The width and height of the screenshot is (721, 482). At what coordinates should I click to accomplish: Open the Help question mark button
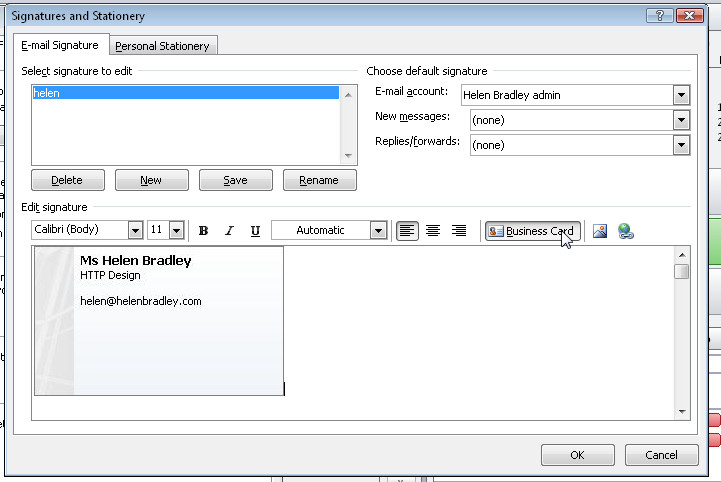[x=659, y=16]
